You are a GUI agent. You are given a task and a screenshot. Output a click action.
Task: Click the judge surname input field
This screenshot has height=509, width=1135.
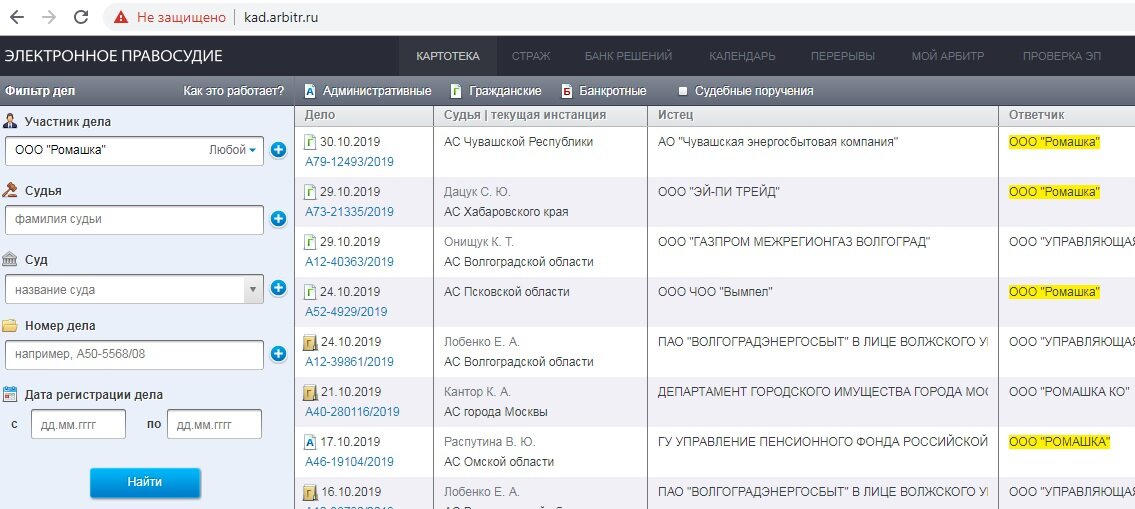(135, 219)
